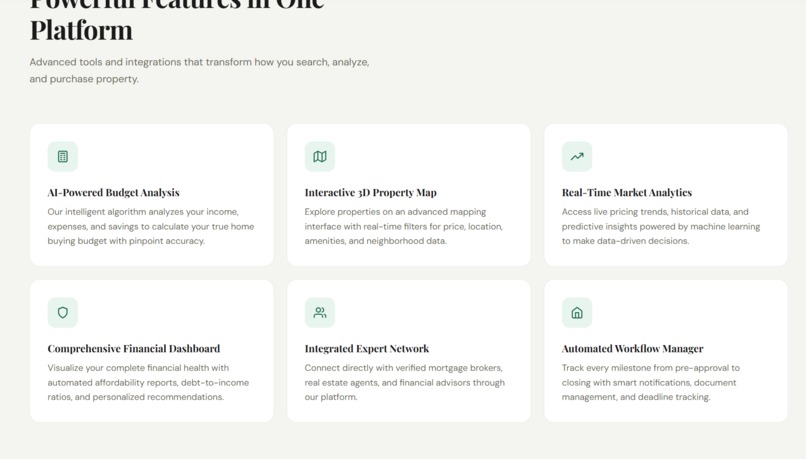Viewport: 806px width, 459px height.
Task: Select the AI-Powered Budget Analysis heading
Action: 114,193
